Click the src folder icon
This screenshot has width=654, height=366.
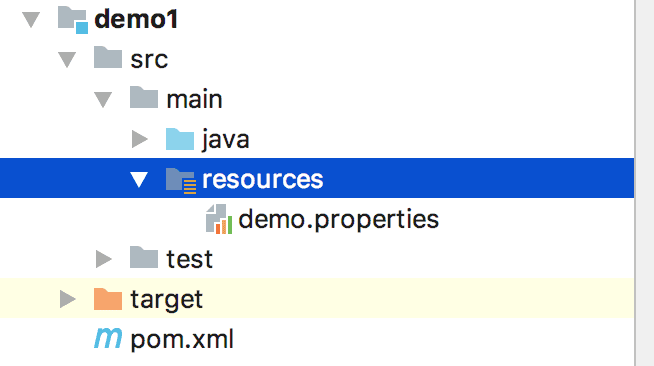[x=108, y=58]
